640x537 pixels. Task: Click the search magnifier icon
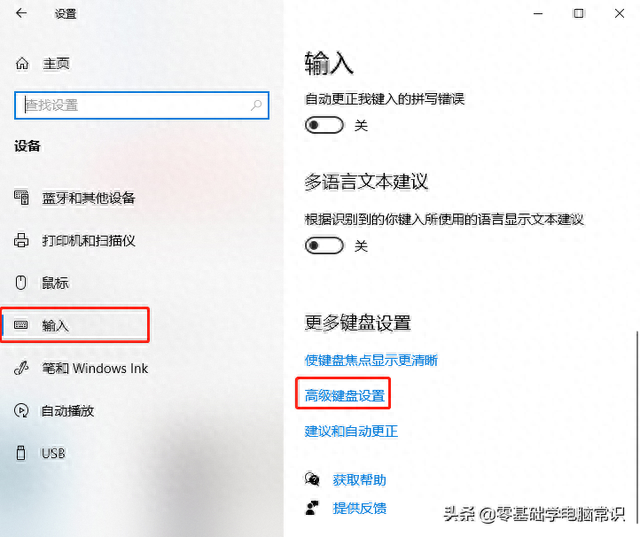click(256, 105)
